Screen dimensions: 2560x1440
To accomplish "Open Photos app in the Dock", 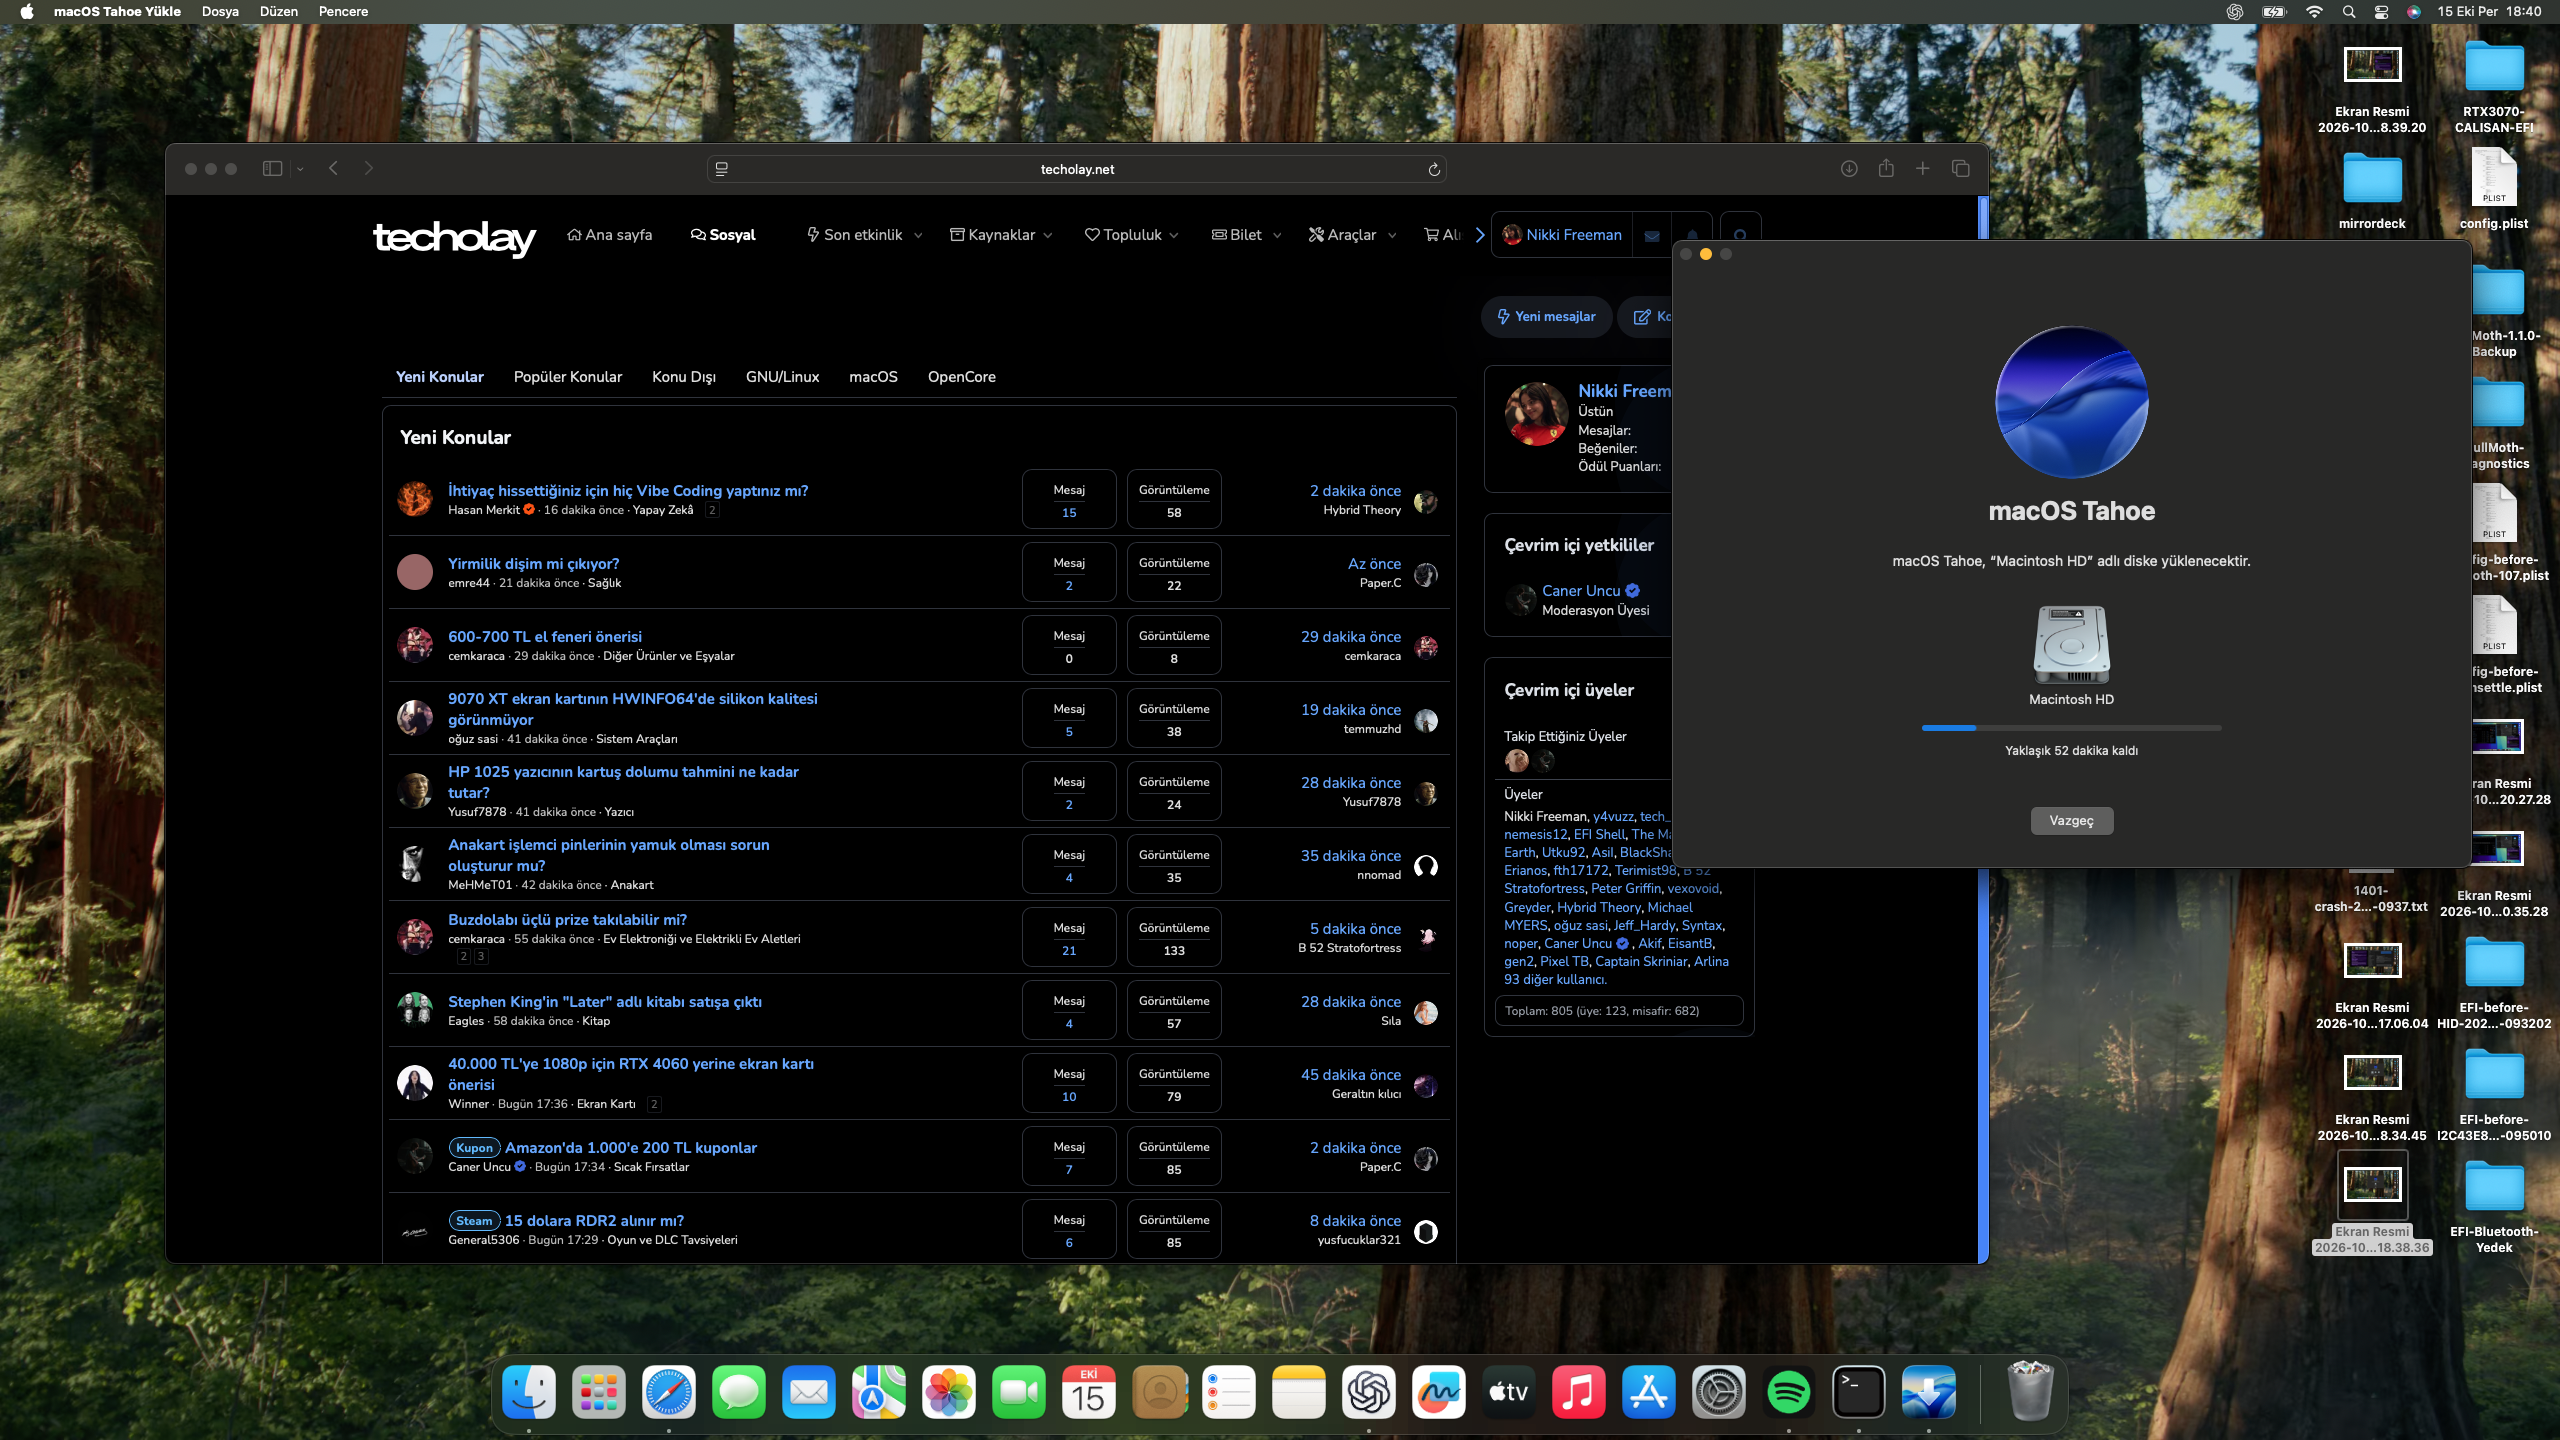I will 949,1392.
